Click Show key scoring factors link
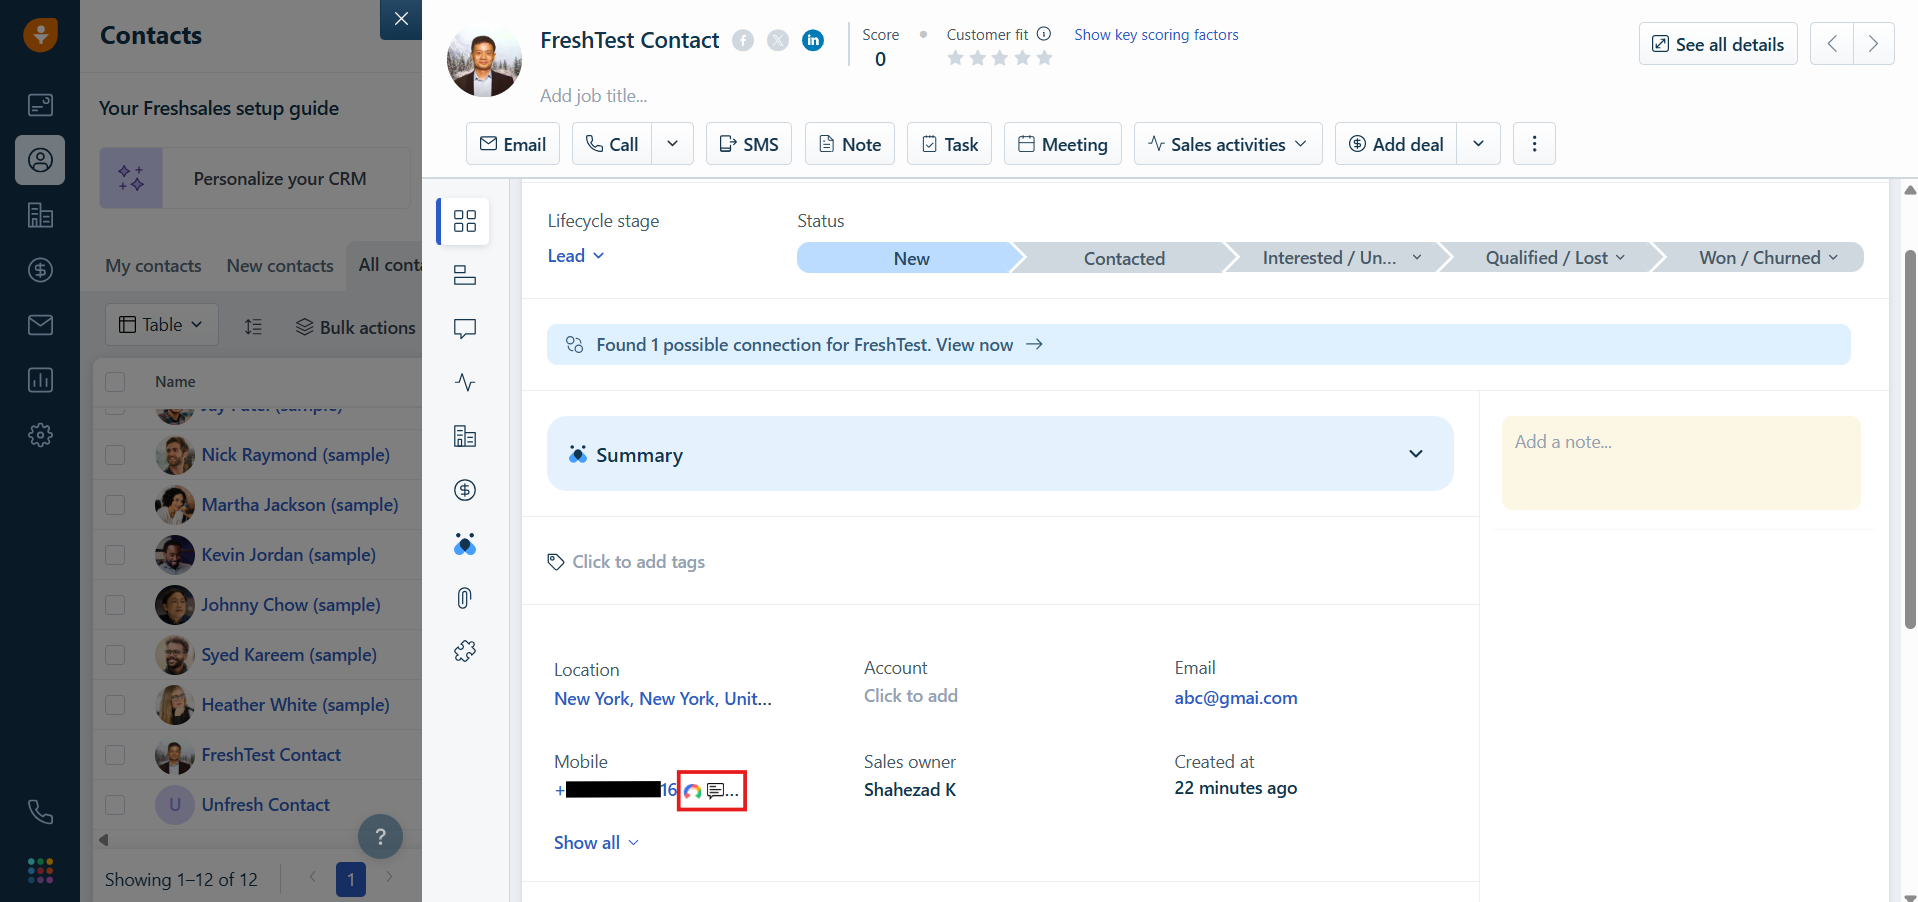Viewport: 1918px width, 902px height. pos(1156,34)
